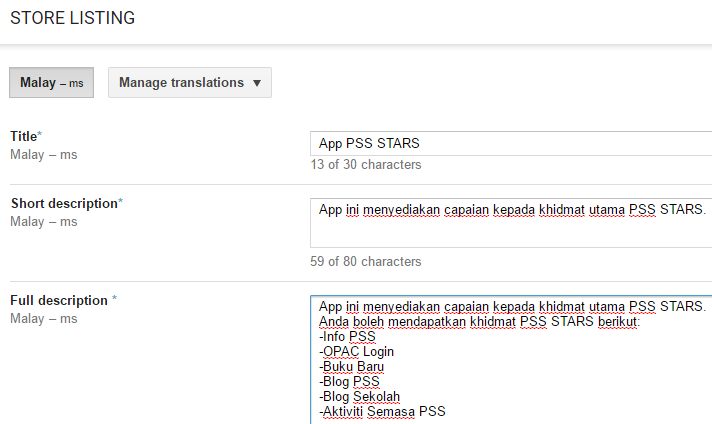Click the '-Info PSS' line in full description
The height and width of the screenshot is (424, 712).
(347, 336)
